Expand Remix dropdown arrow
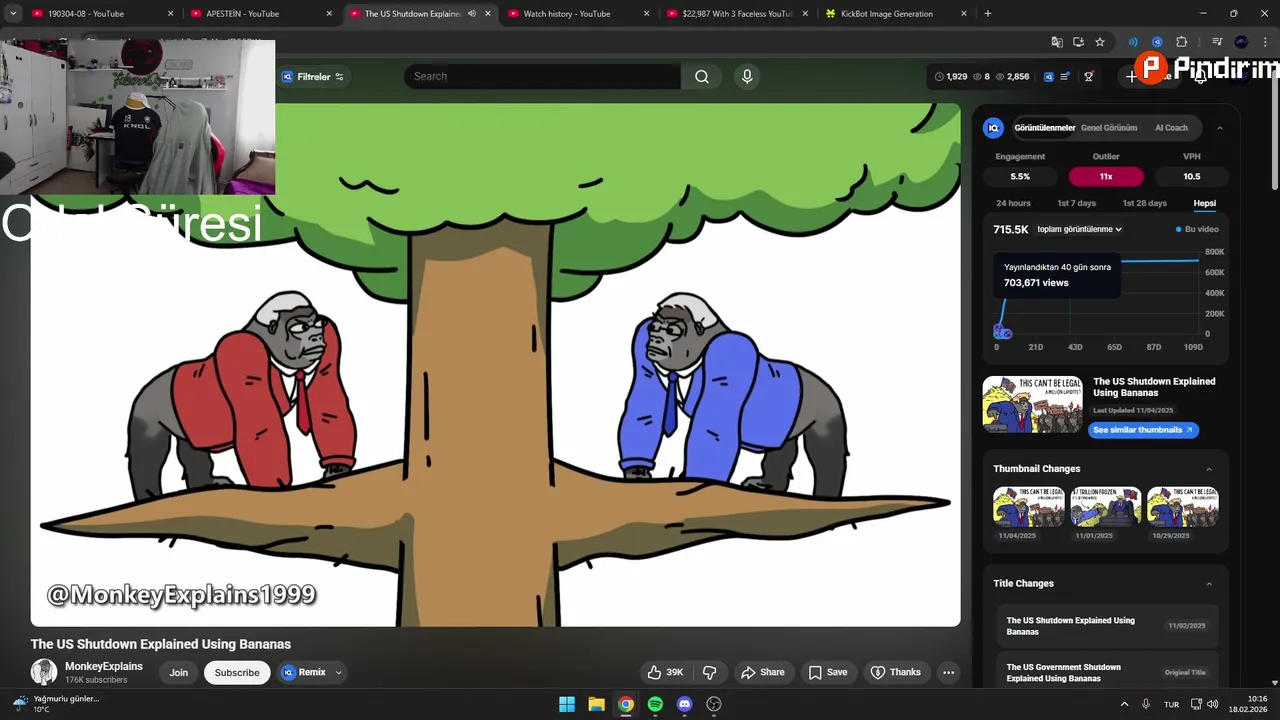The image size is (1280, 720). pyautogui.click(x=338, y=672)
